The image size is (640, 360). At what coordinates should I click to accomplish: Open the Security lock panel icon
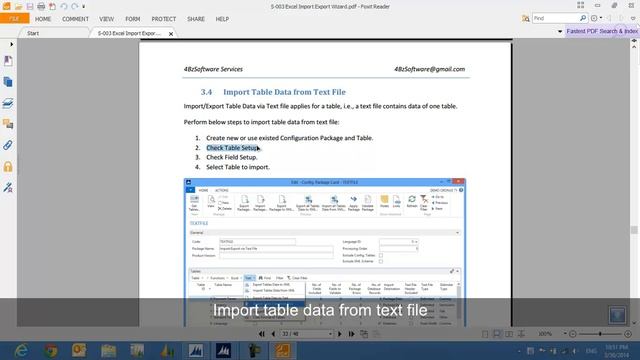pos(8,167)
